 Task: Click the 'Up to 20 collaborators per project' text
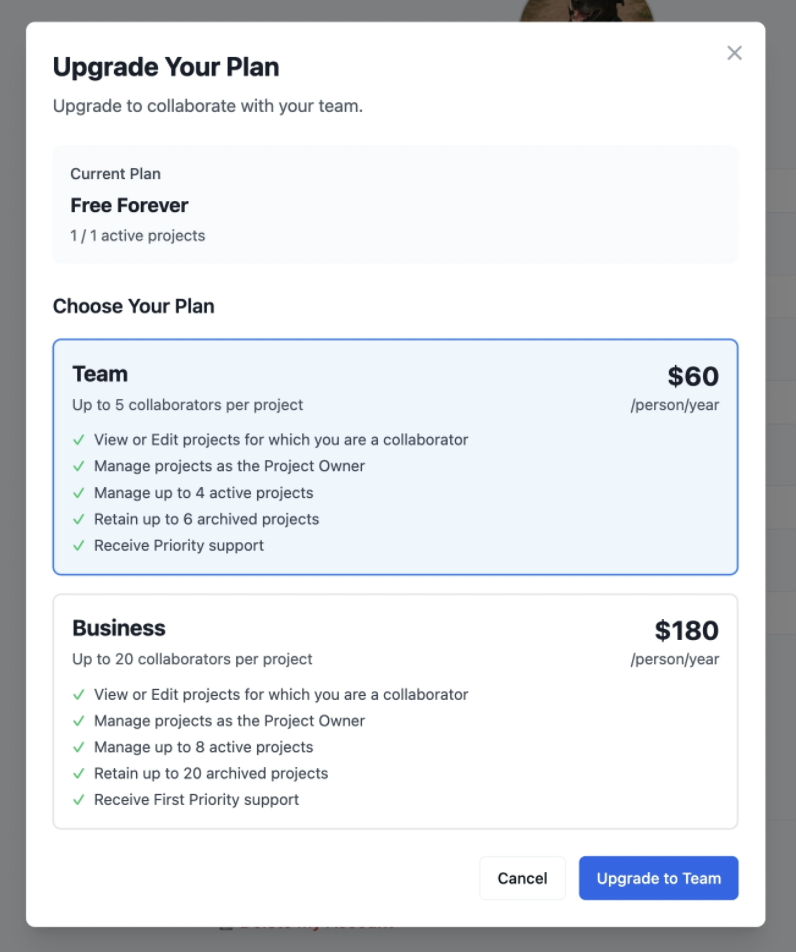tap(192, 659)
